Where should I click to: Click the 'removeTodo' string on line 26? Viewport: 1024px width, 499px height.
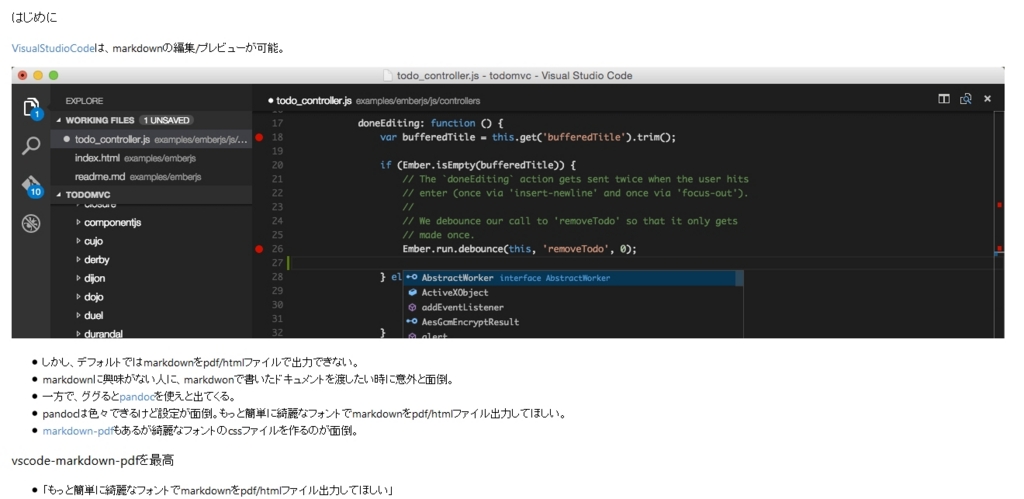pos(574,249)
